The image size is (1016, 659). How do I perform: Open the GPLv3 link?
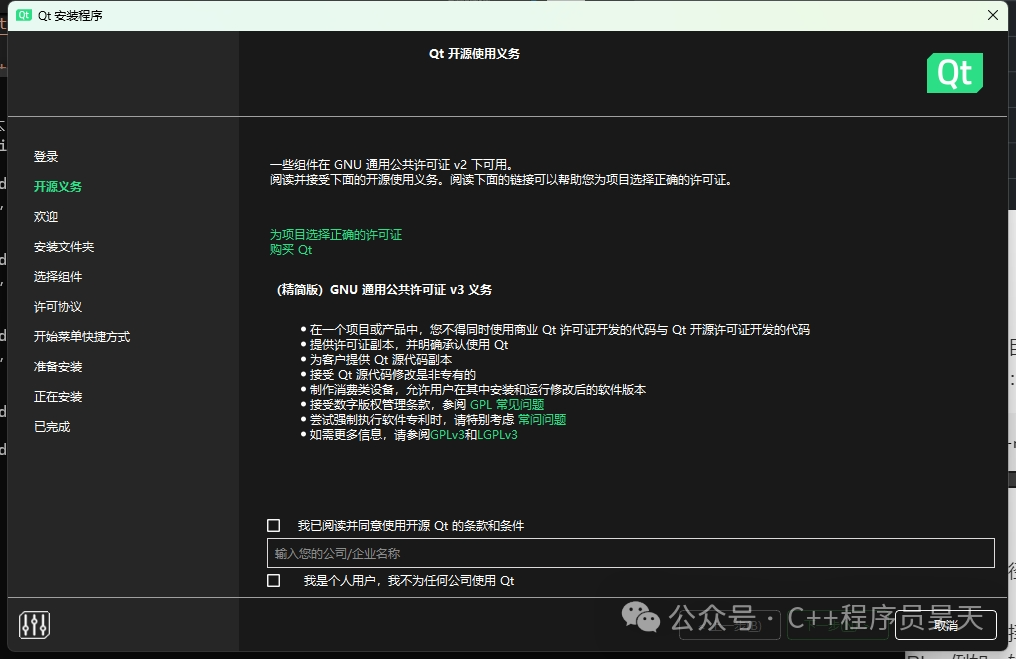[447, 434]
